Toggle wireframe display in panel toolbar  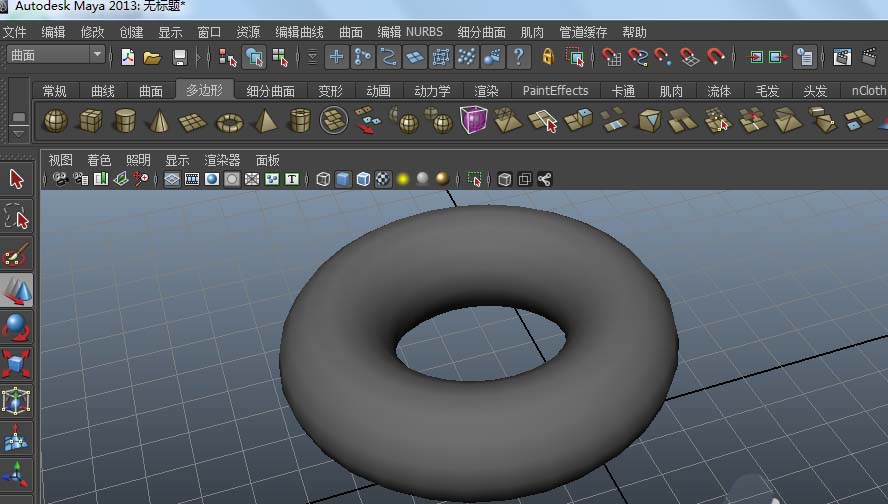pyautogui.click(x=323, y=180)
